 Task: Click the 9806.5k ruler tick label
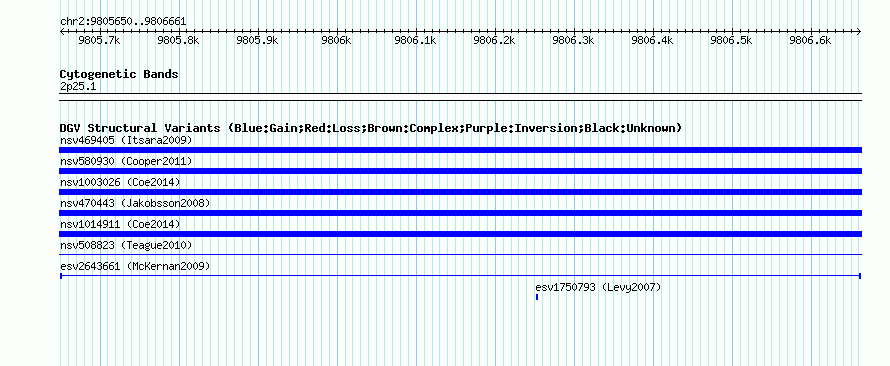click(731, 40)
